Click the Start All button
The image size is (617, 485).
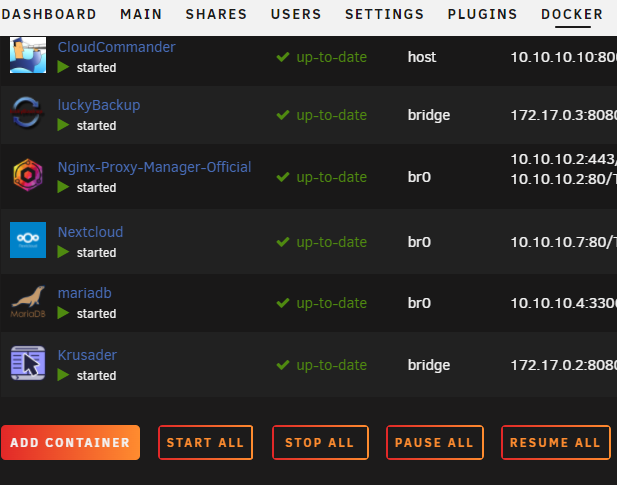205,443
